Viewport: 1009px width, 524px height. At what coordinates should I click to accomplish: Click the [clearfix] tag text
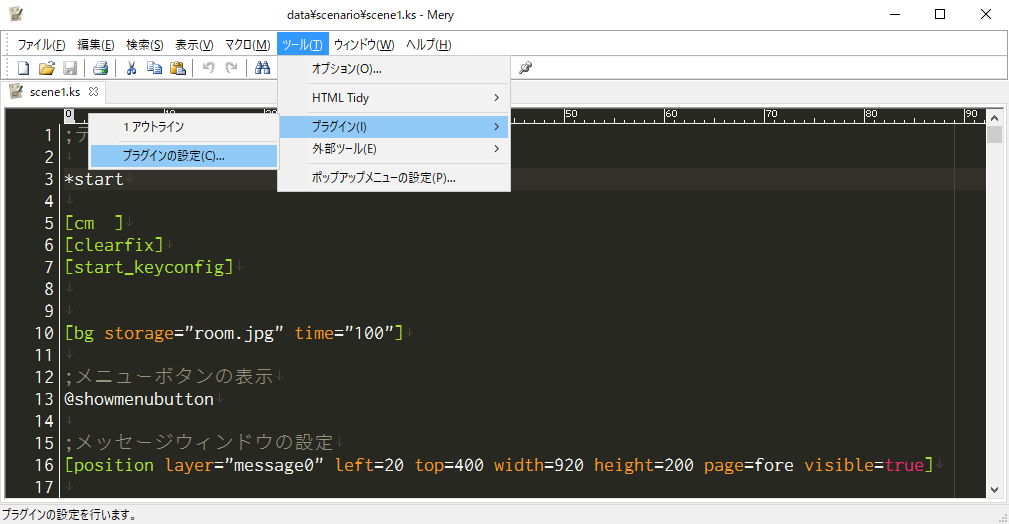tap(114, 245)
